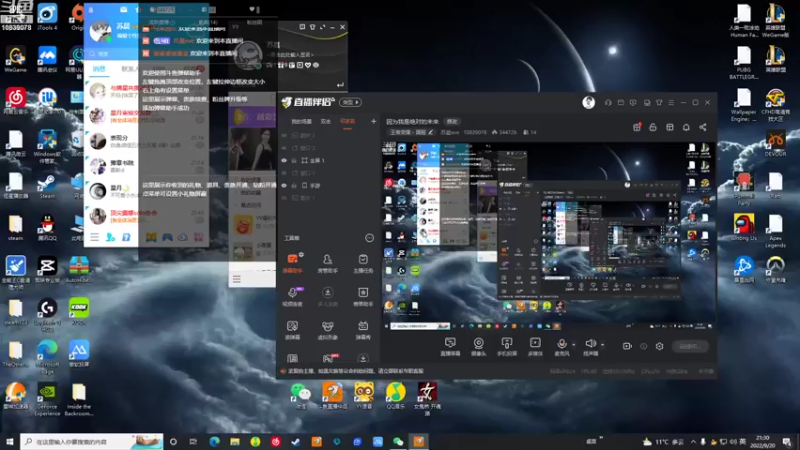Open streaming settings gear in bottom bar
Image resolution: width=800 pixels, height=450 pixels.
[x=659, y=346]
